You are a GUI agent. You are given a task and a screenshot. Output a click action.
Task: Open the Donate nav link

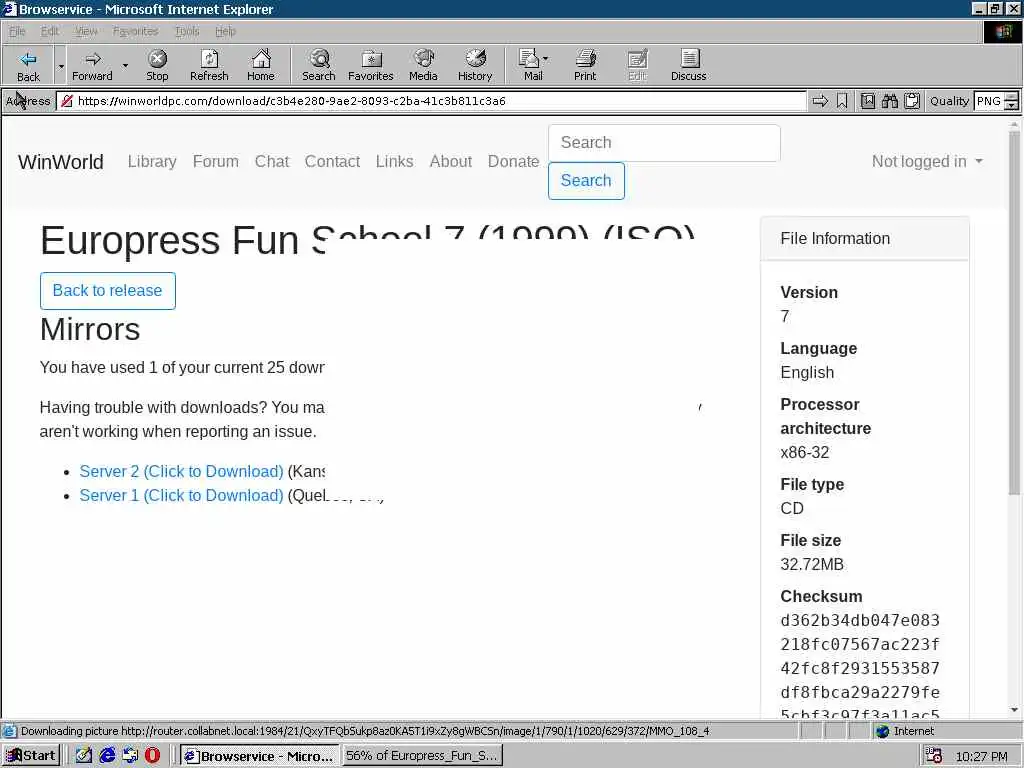(513, 161)
